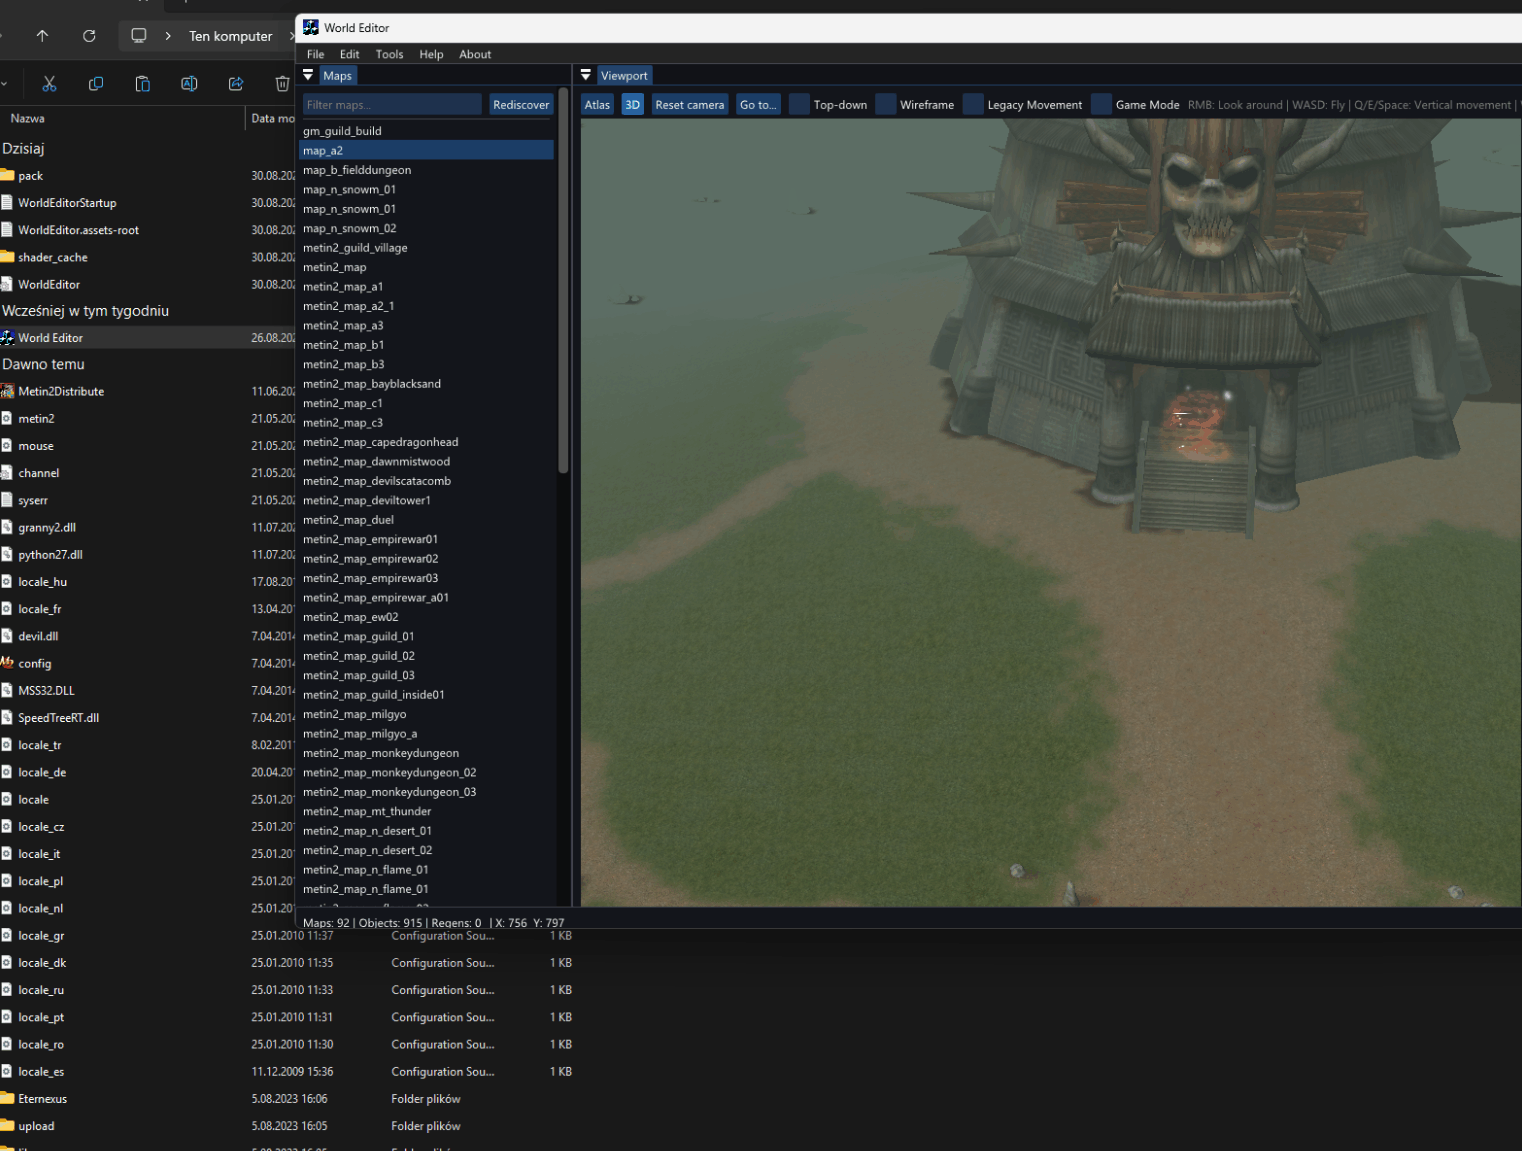Screen dimensions: 1522x1151
Task: Select the Eternexus folder icon
Action: click(8, 1098)
